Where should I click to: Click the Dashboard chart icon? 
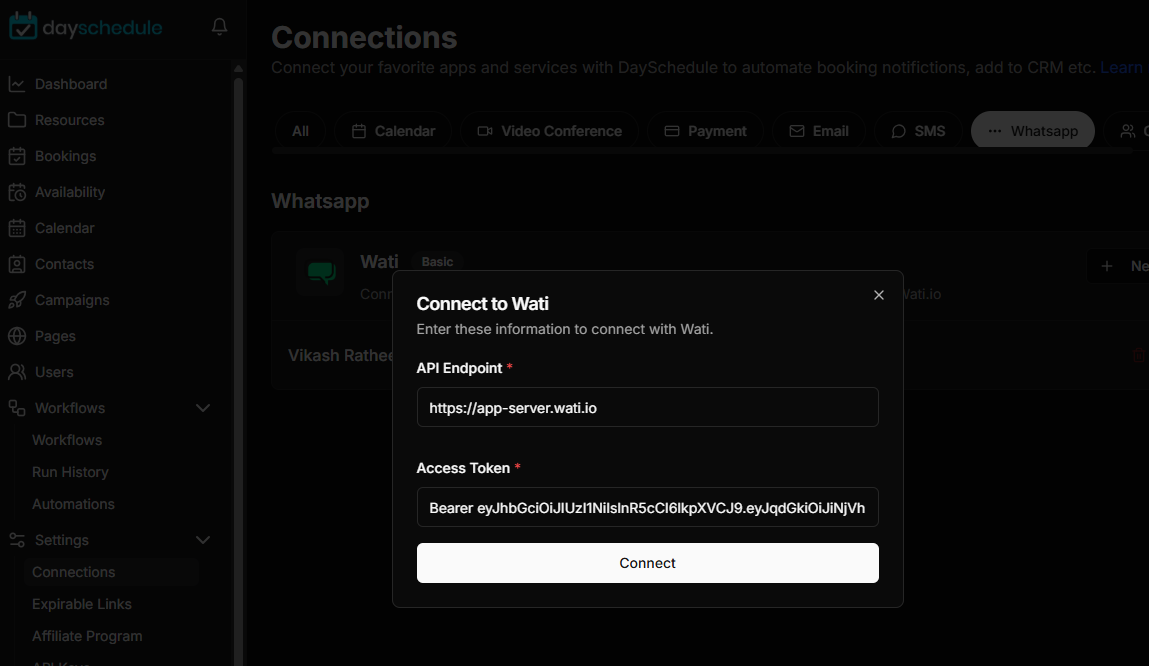coord(17,84)
